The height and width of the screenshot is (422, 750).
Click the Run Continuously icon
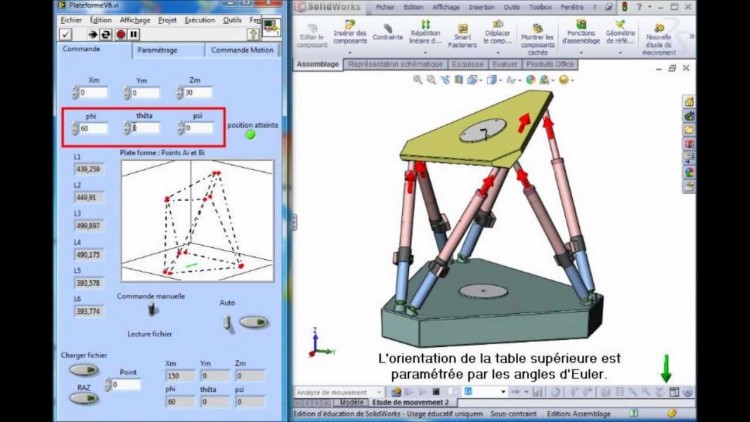106,34
